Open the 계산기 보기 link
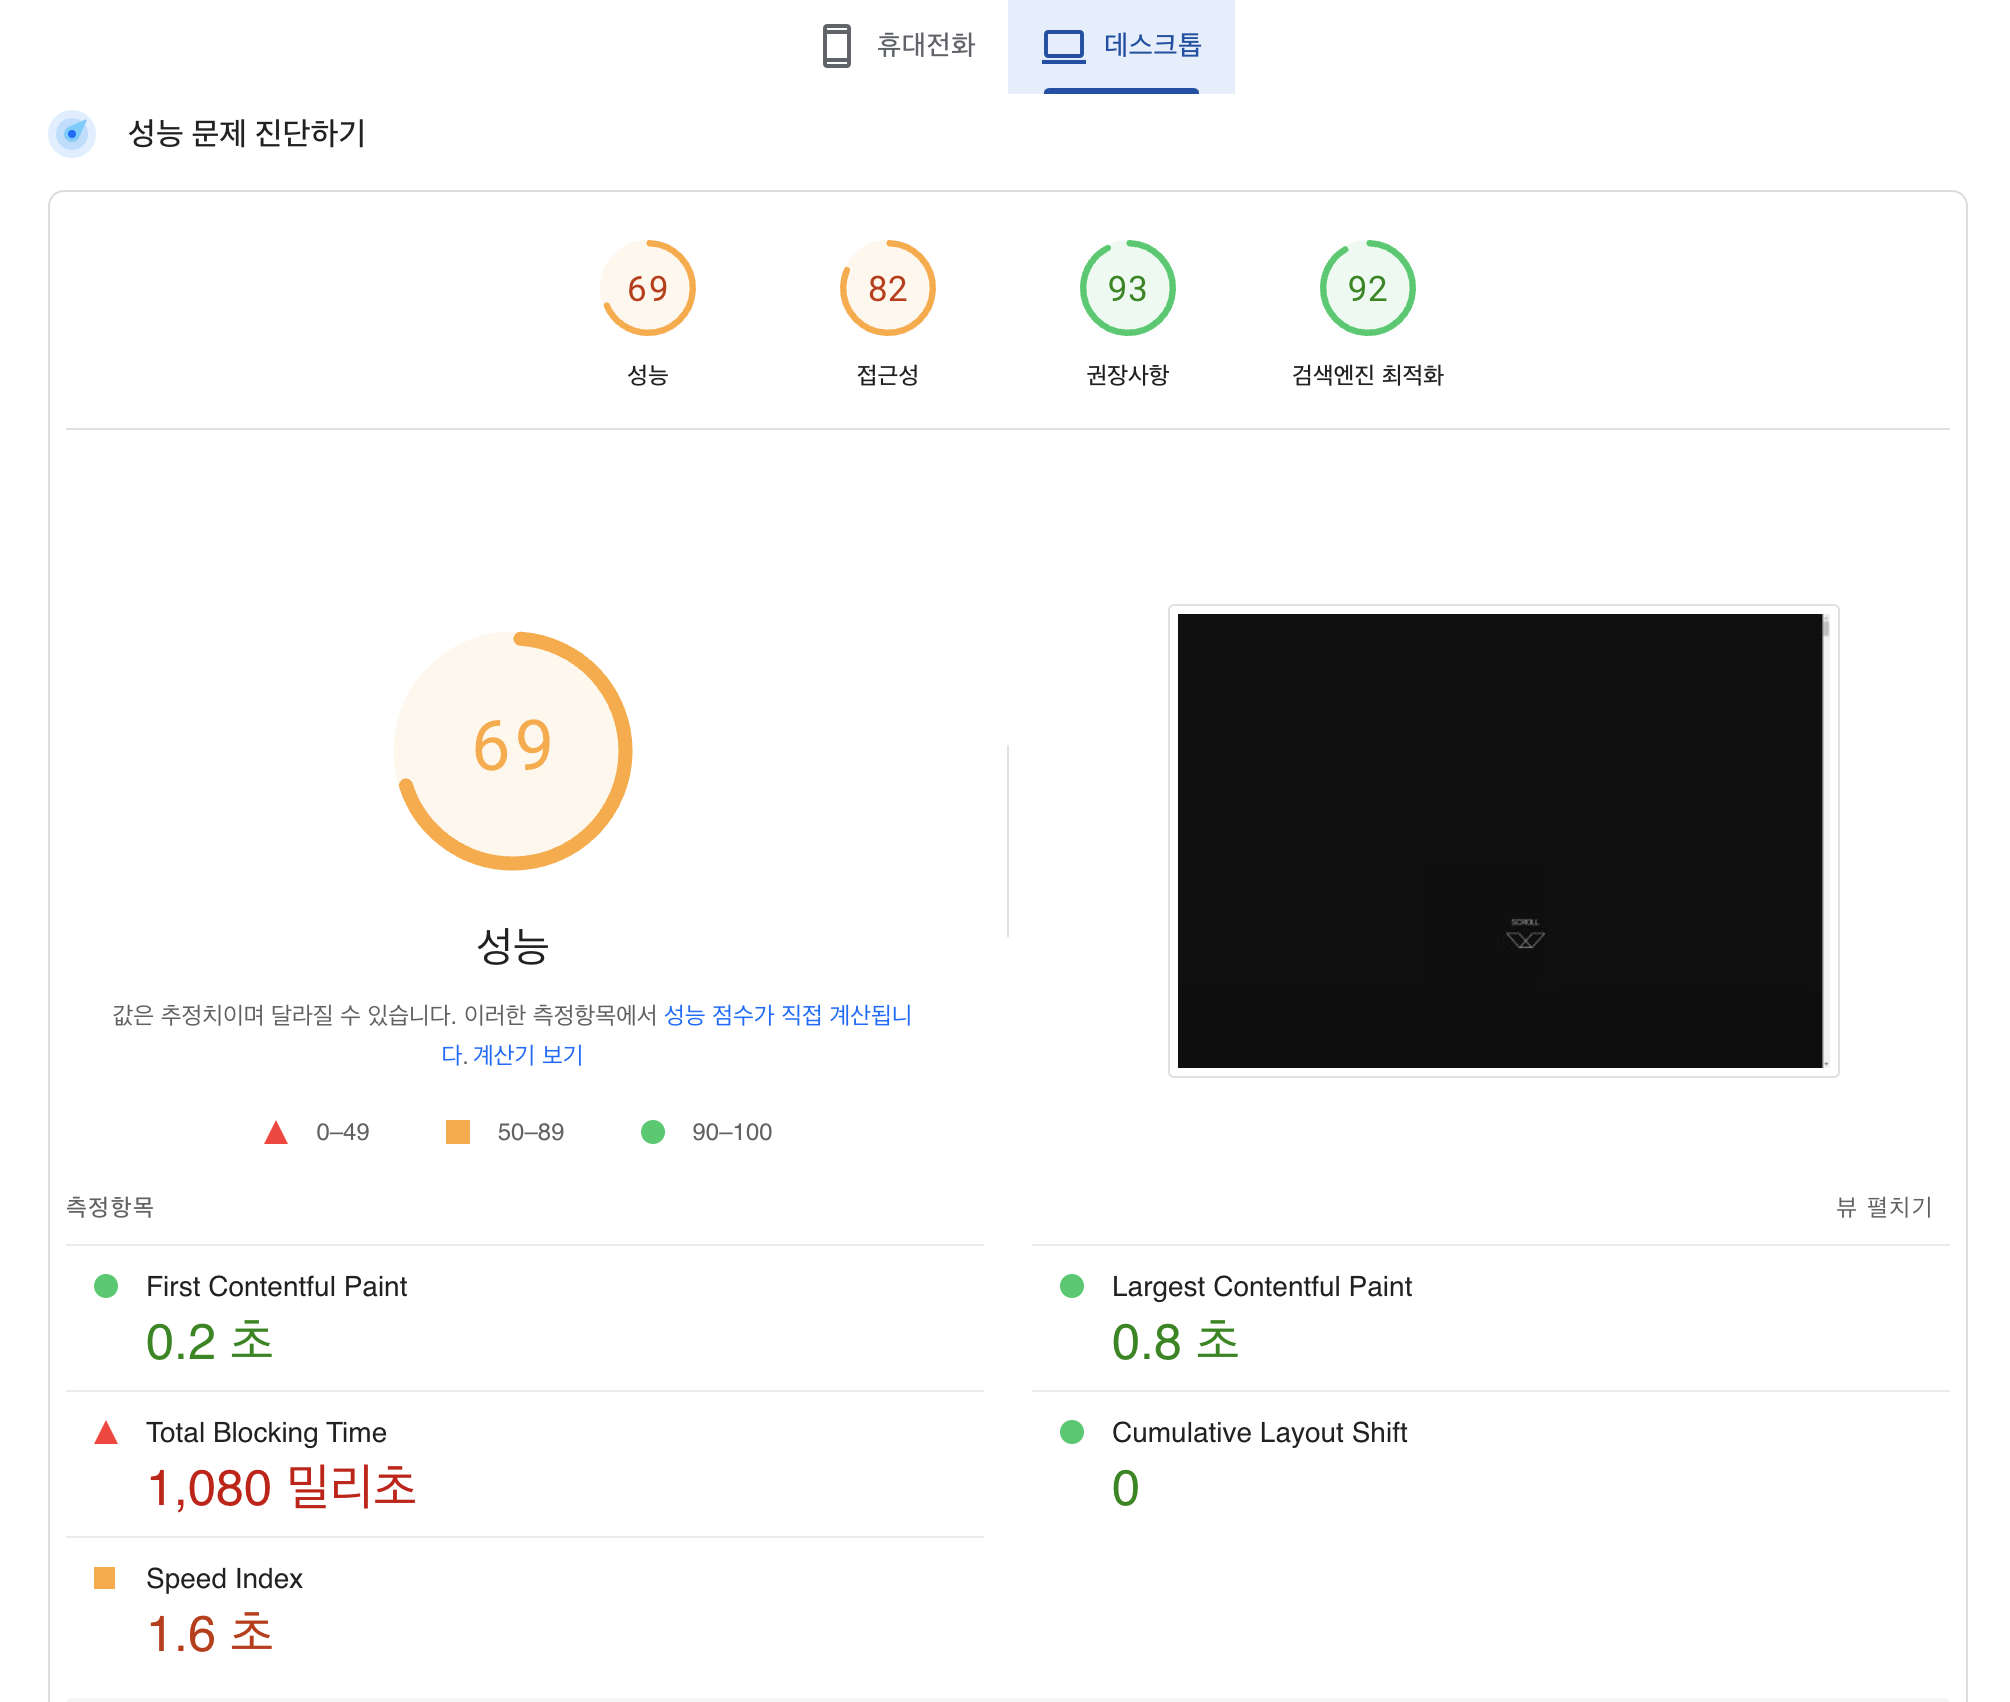This screenshot has height=1702, width=2010. pyautogui.click(x=527, y=1056)
